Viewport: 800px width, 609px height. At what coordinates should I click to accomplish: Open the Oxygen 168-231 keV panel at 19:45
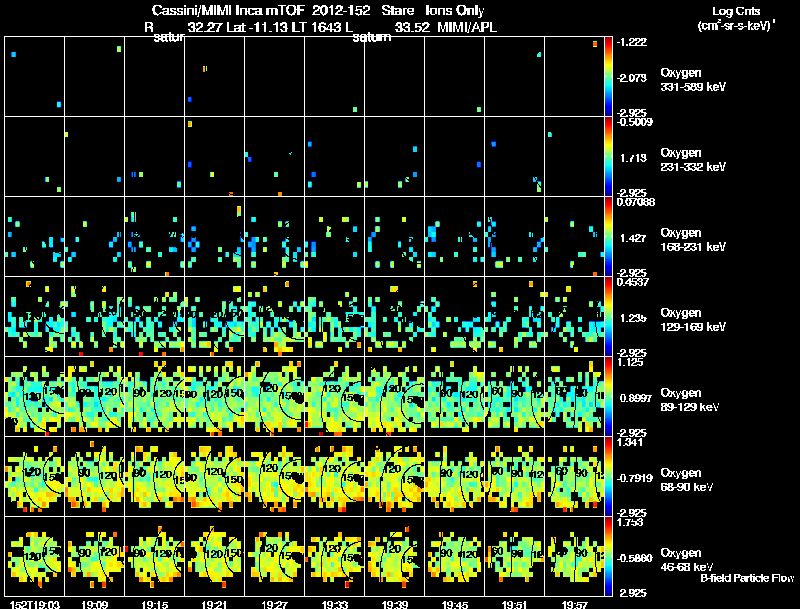pyautogui.click(x=455, y=237)
